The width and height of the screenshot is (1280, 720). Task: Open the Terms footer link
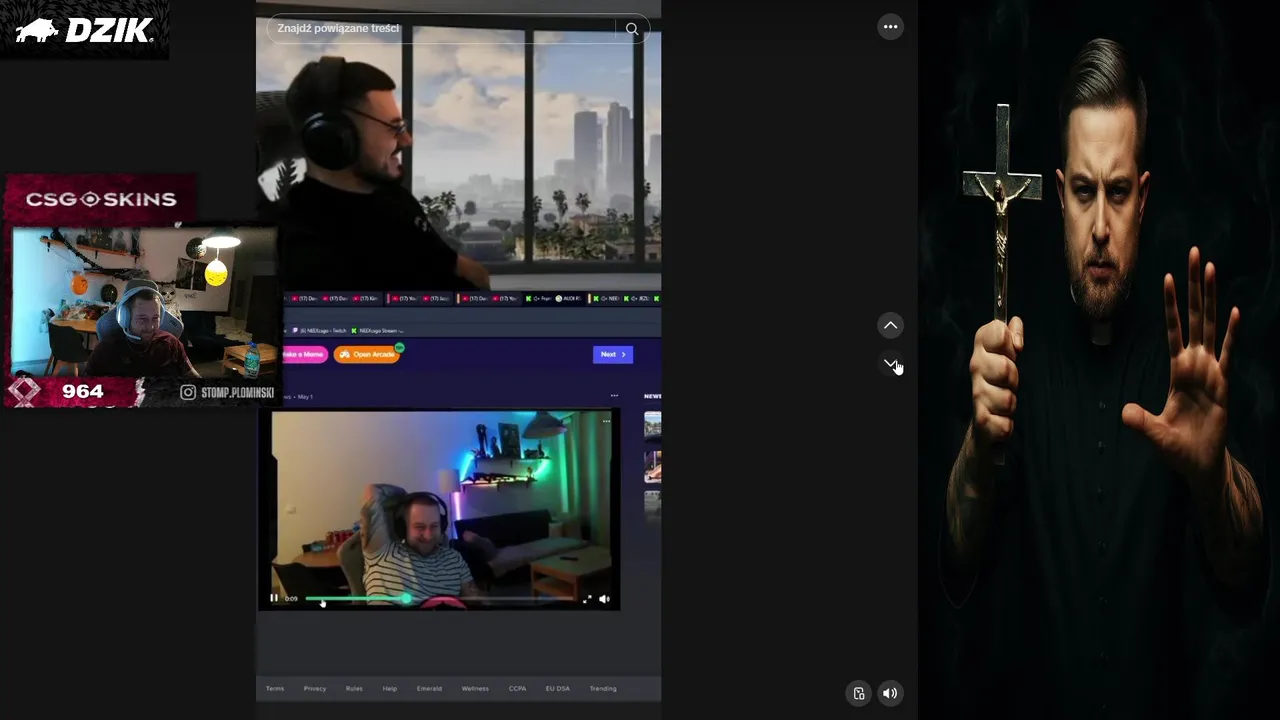(x=274, y=688)
